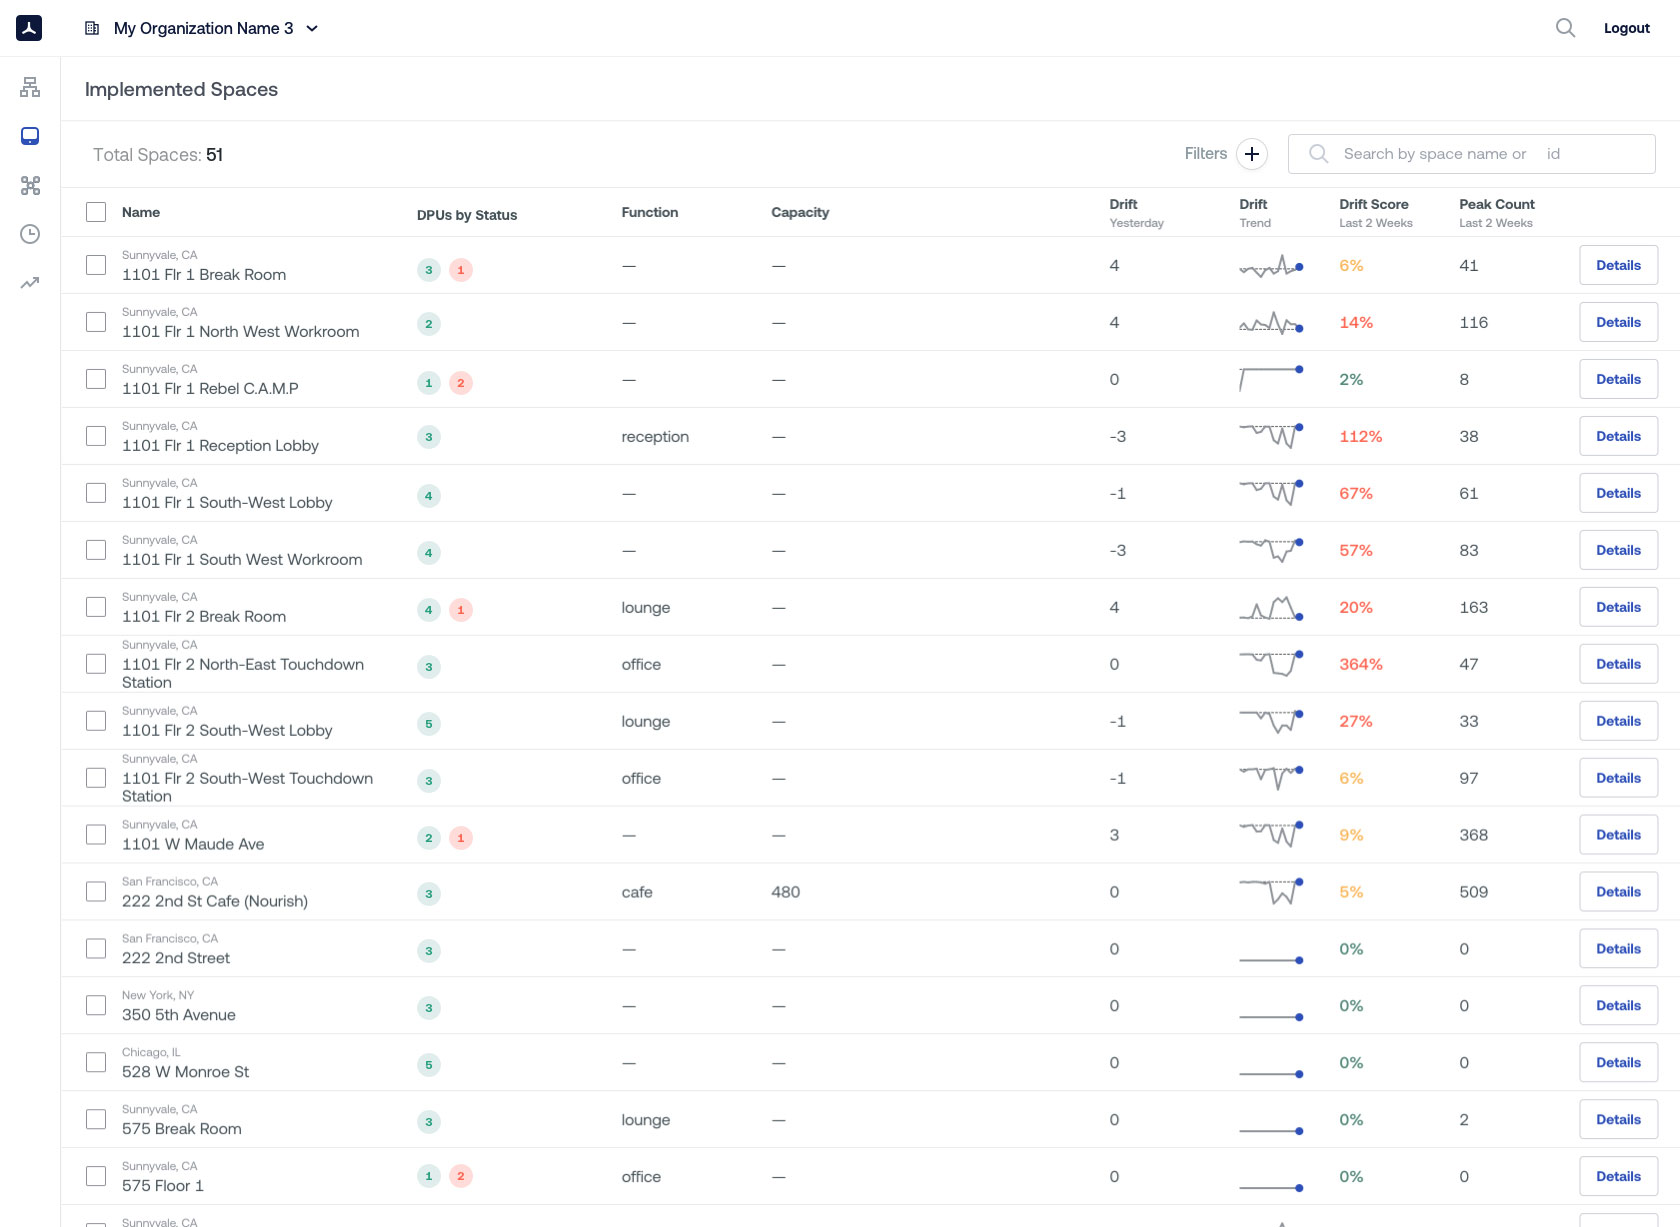1680x1227 pixels.
Task: Open the integrations network sidebar icon
Action: tap(30, 185)
